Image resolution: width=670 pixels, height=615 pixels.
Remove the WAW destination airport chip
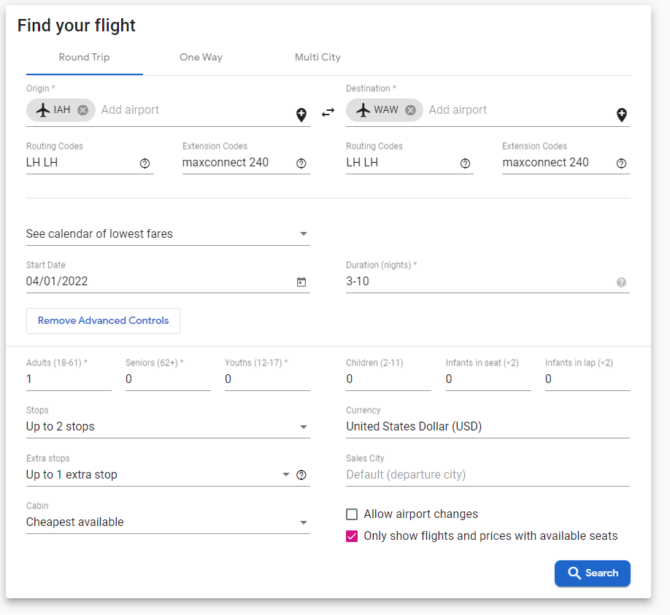pos(410,110)
